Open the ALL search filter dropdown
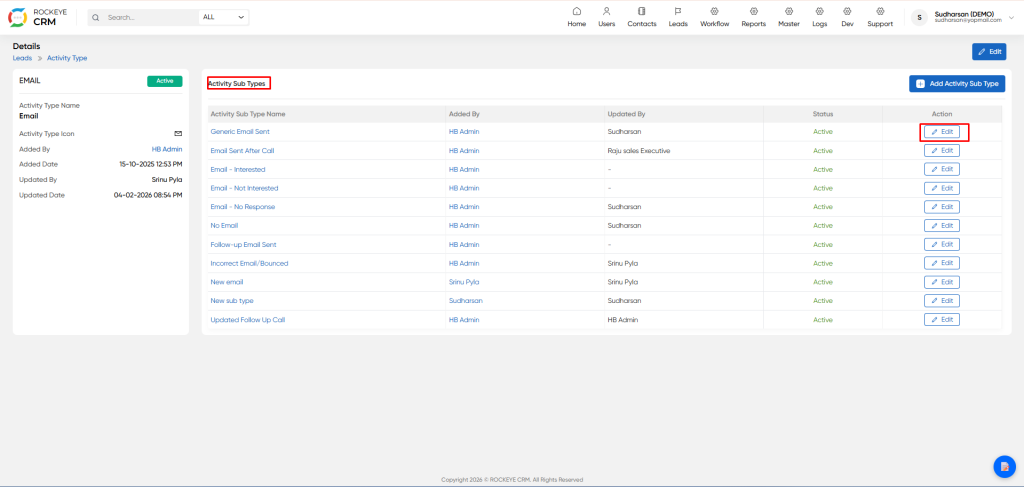 click(223, 18)
